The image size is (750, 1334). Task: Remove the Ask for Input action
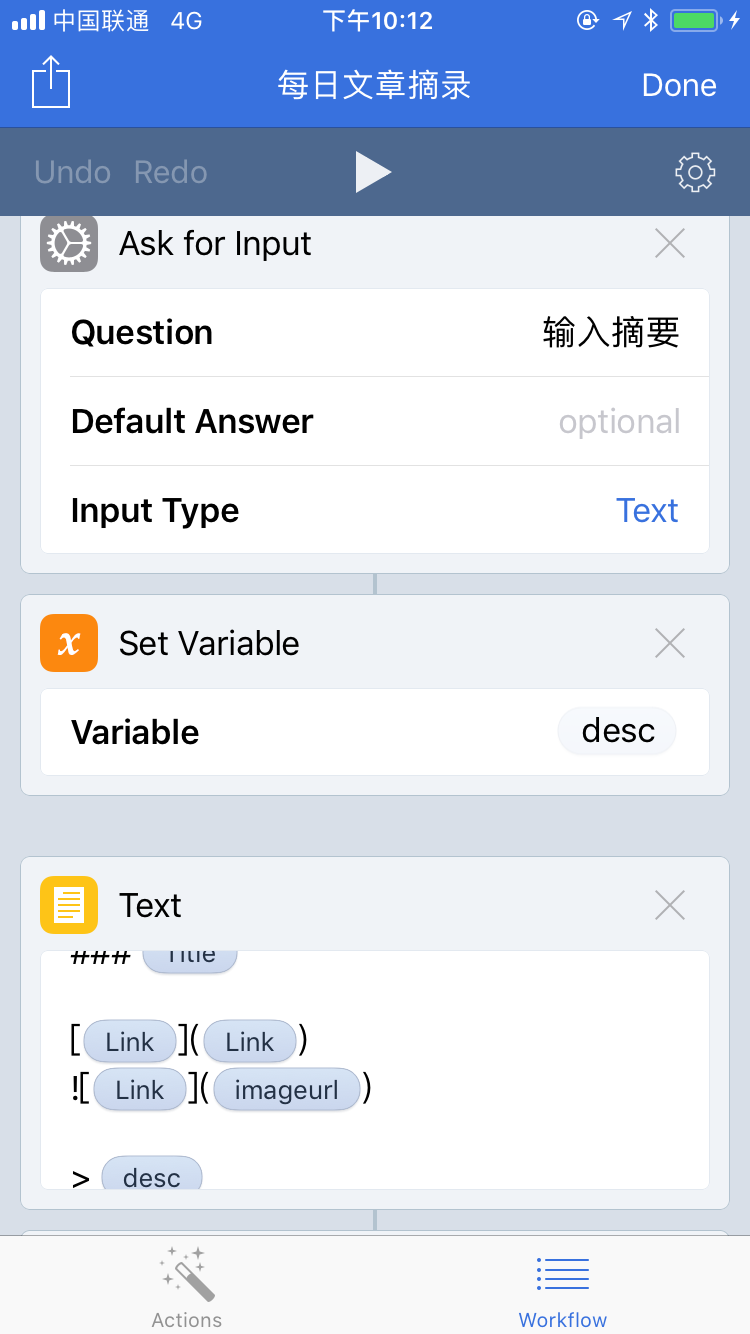669,243
